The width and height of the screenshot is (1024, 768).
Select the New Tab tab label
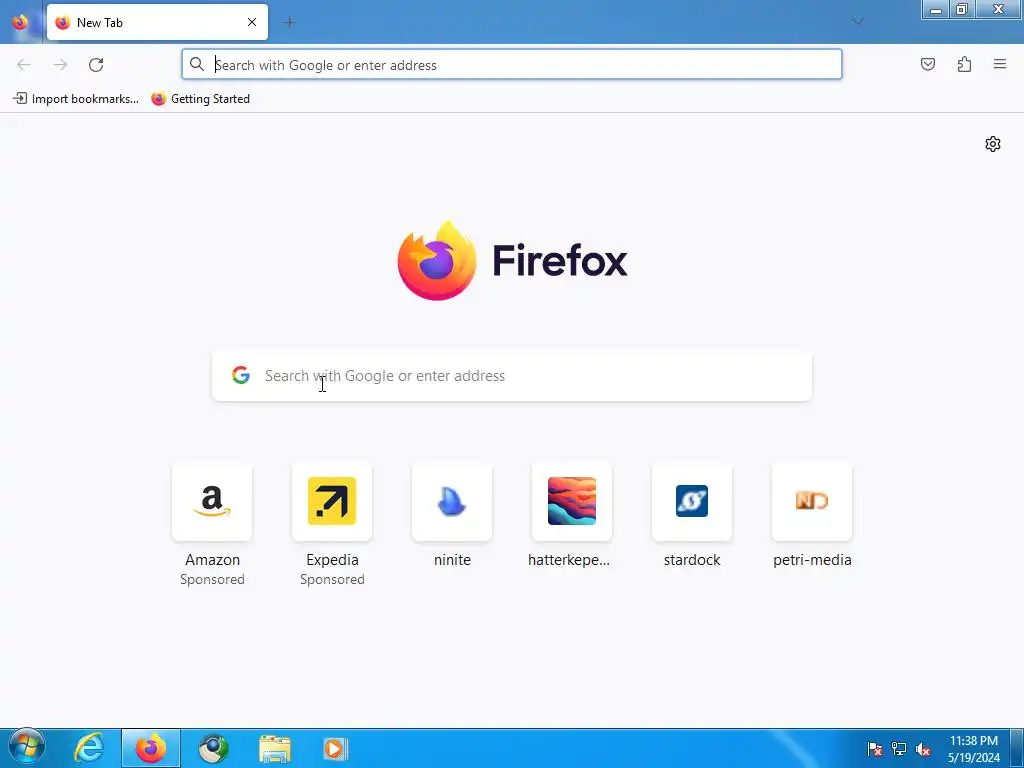click(x=100, y=22)
